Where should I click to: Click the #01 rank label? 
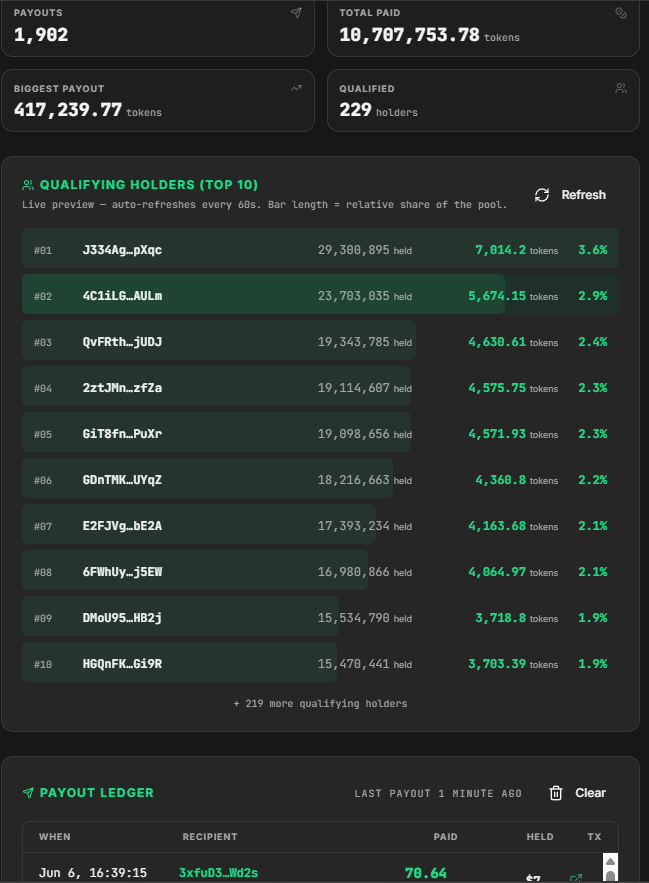pos(43,251)
